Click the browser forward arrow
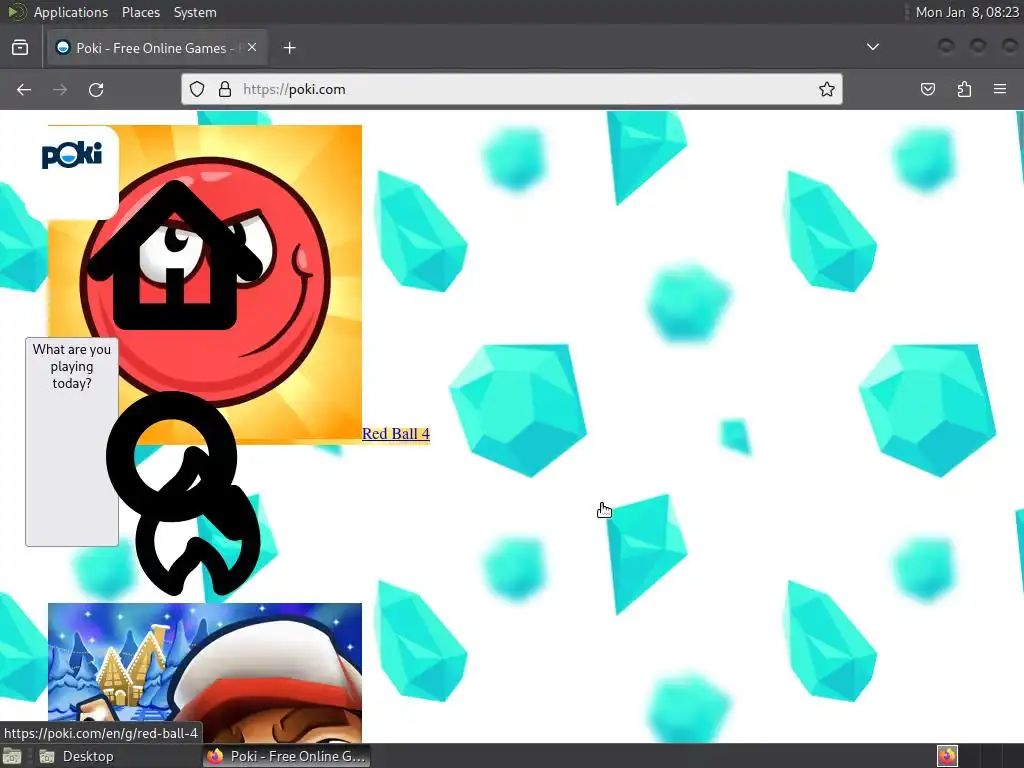The width and height of the screenshot is (1024, 768). click(x=60, y=89)
